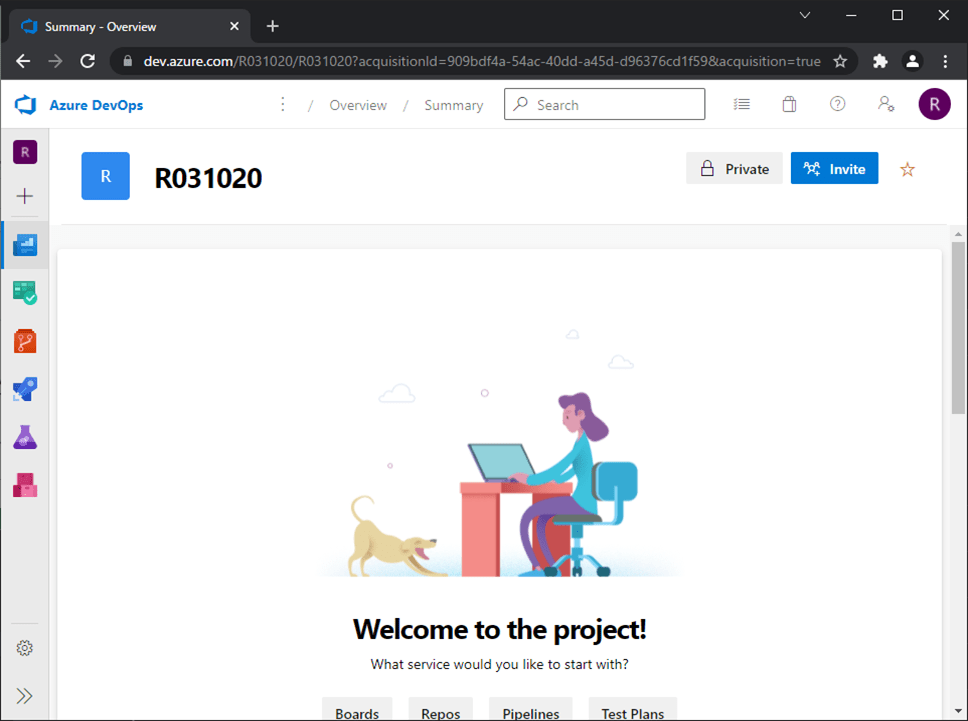Open the breadcrumb more options menu

point(283,104)
